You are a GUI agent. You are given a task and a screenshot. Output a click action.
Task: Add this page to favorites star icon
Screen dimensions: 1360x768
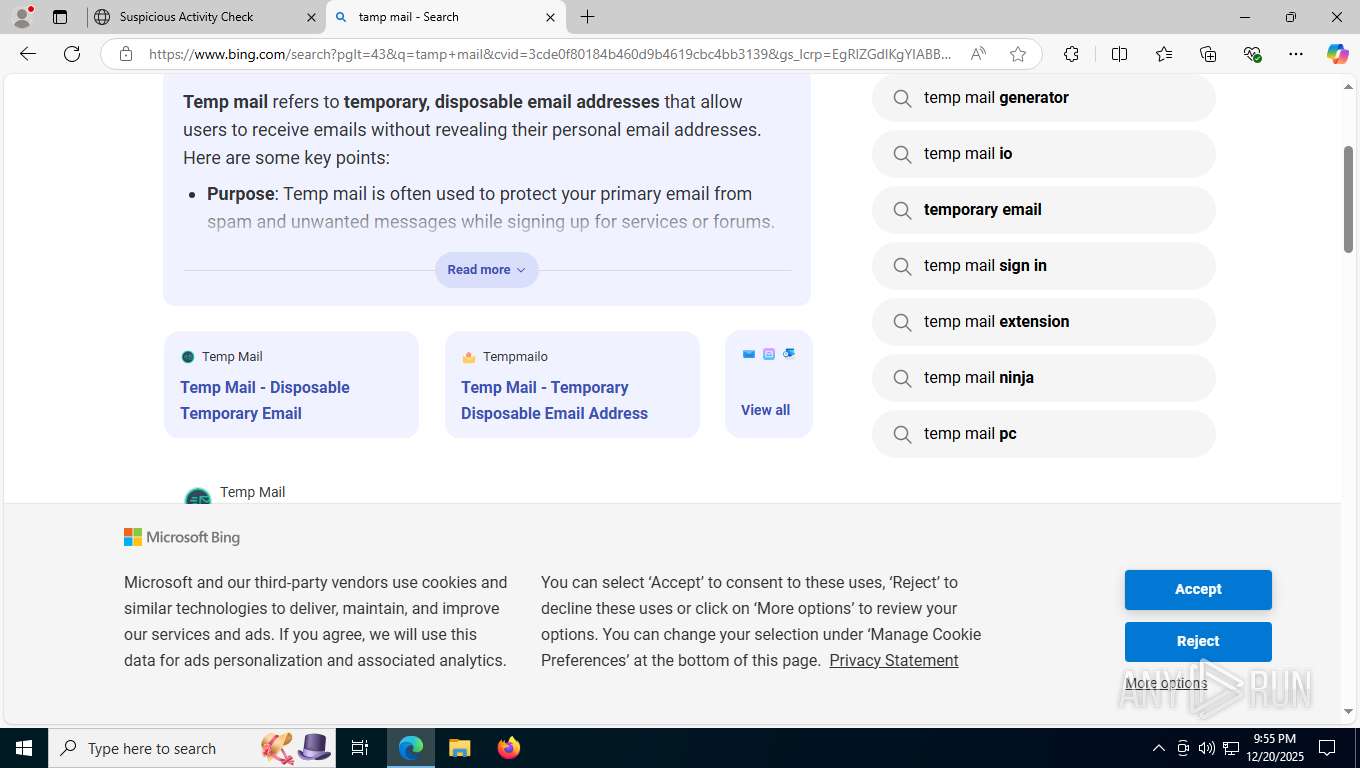click(x=1018, y=54)
